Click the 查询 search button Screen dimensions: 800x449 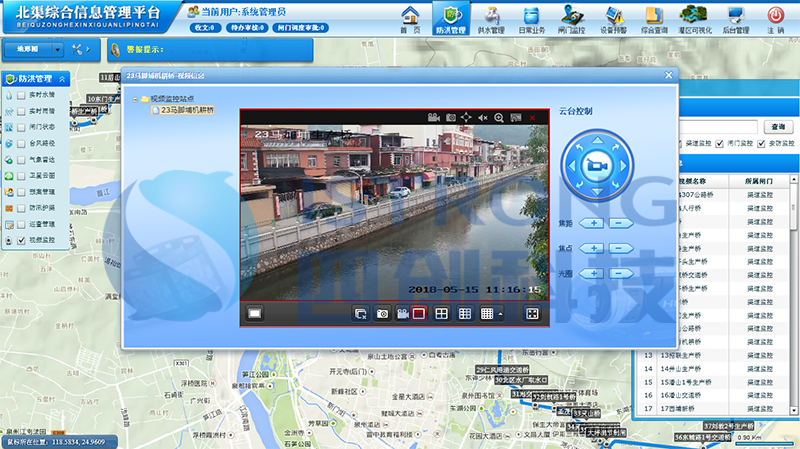click(x=778, y=127)
